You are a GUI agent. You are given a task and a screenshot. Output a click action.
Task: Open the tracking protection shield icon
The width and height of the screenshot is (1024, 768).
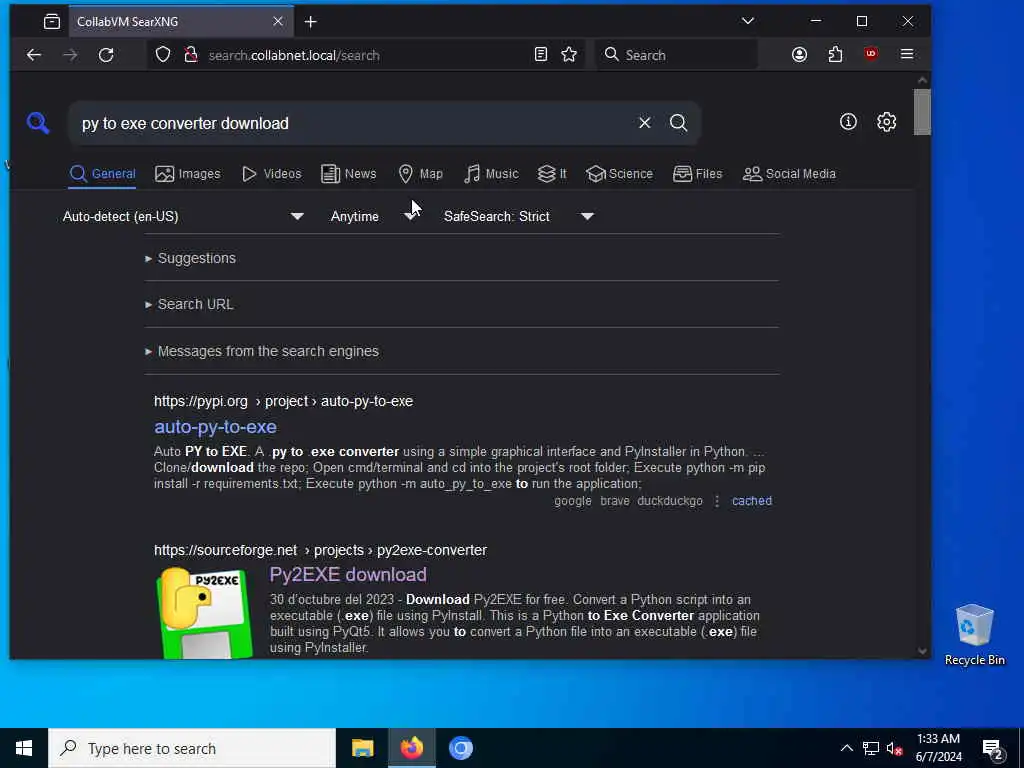[x=163, y=55]
